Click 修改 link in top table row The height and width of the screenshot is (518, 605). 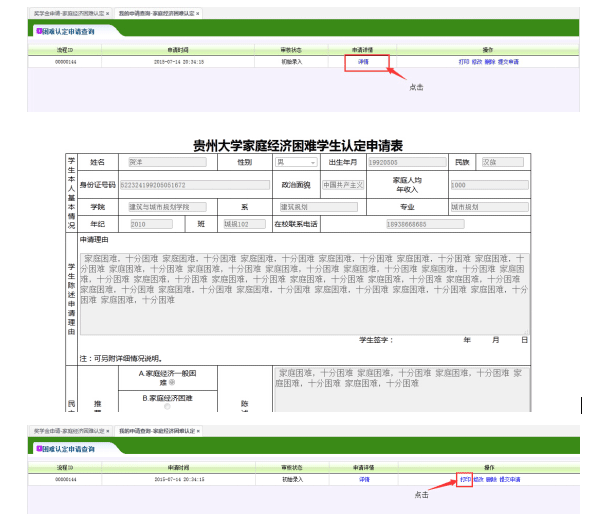477,61
